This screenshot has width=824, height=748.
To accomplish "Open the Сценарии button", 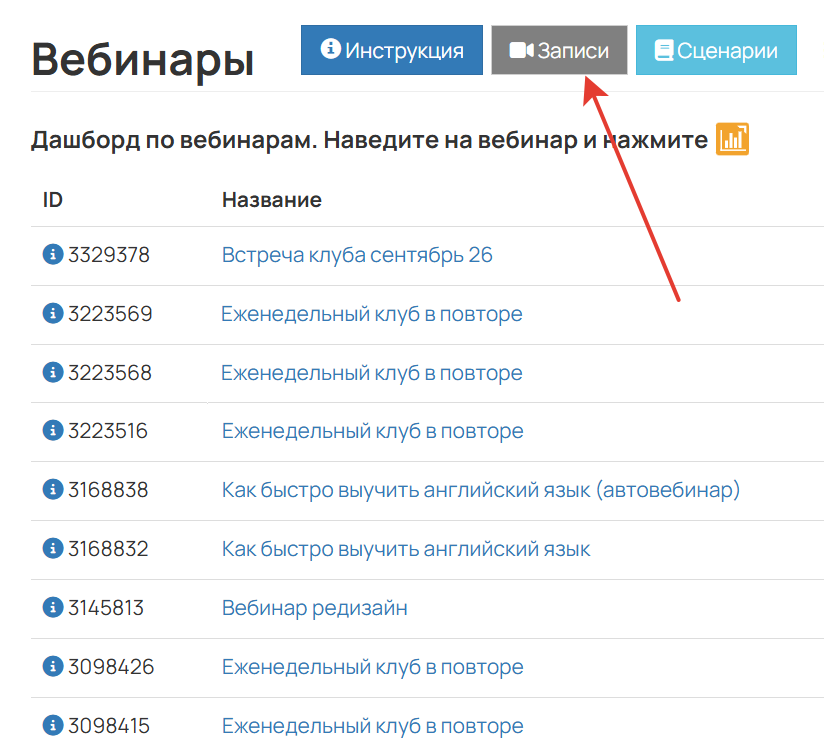I will [716, 50].
